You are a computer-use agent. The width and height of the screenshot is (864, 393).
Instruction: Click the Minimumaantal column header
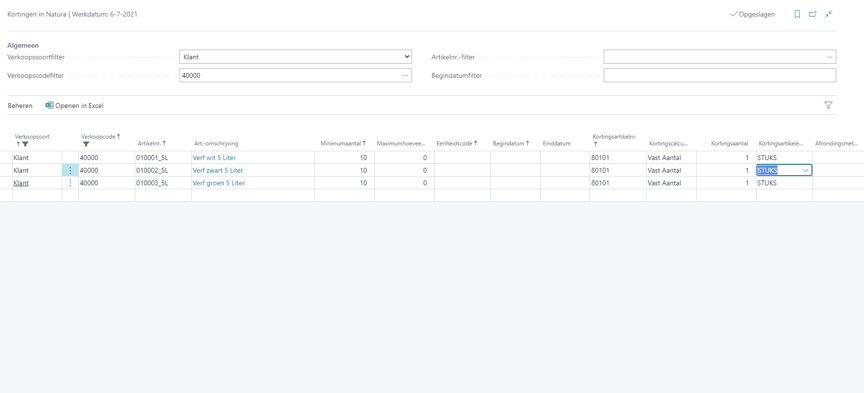(343, 143)
